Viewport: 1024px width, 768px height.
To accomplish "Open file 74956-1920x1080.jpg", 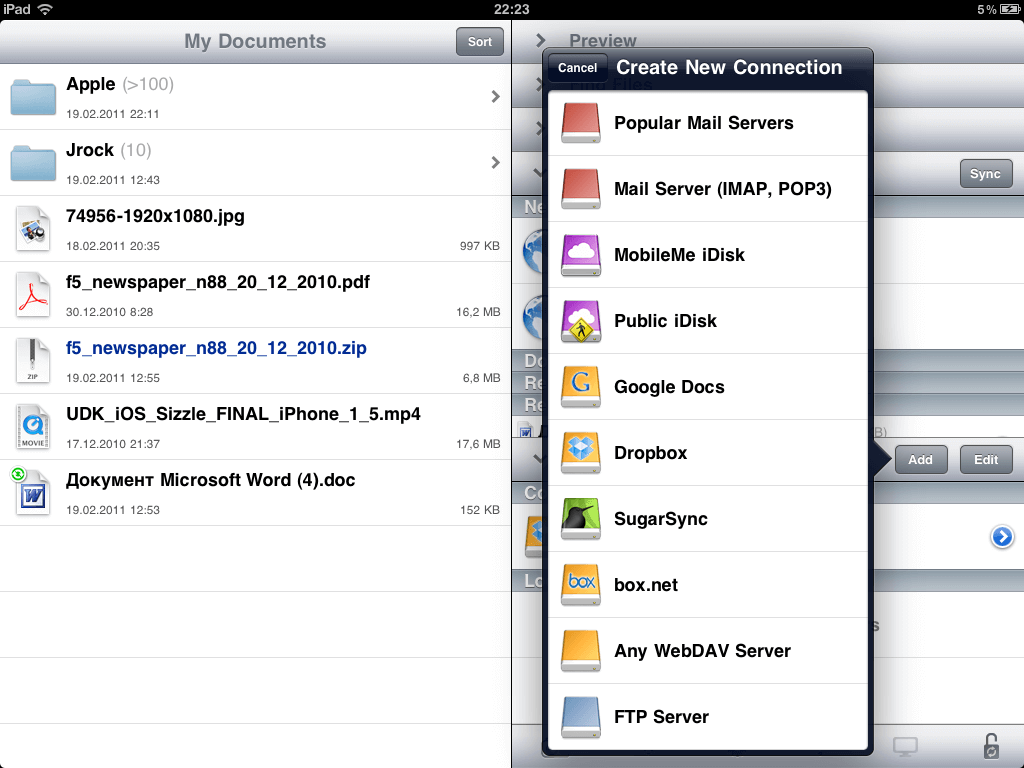I will (255, 229).
